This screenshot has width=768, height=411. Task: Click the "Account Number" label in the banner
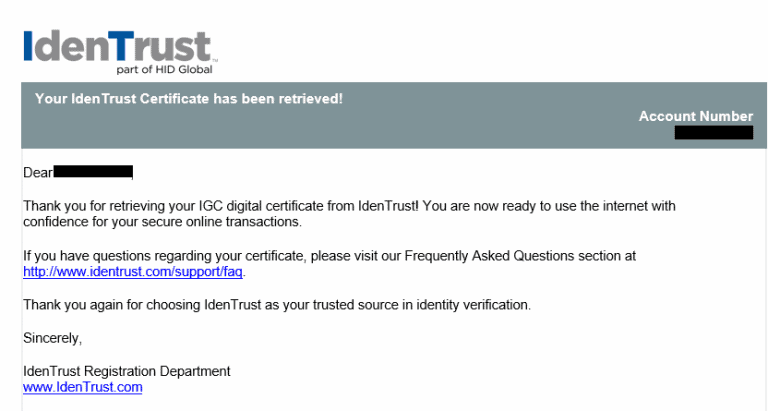pos(696,116)
